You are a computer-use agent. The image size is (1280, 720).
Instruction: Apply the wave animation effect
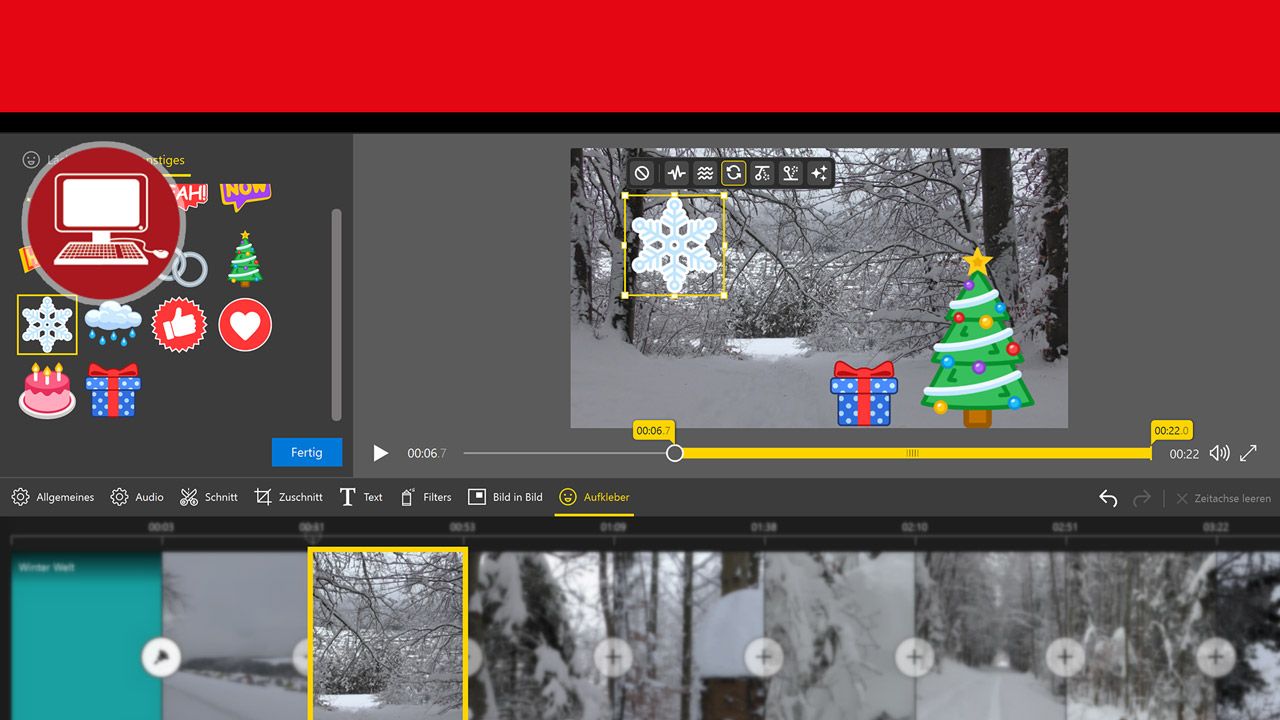tap(705, 172)
